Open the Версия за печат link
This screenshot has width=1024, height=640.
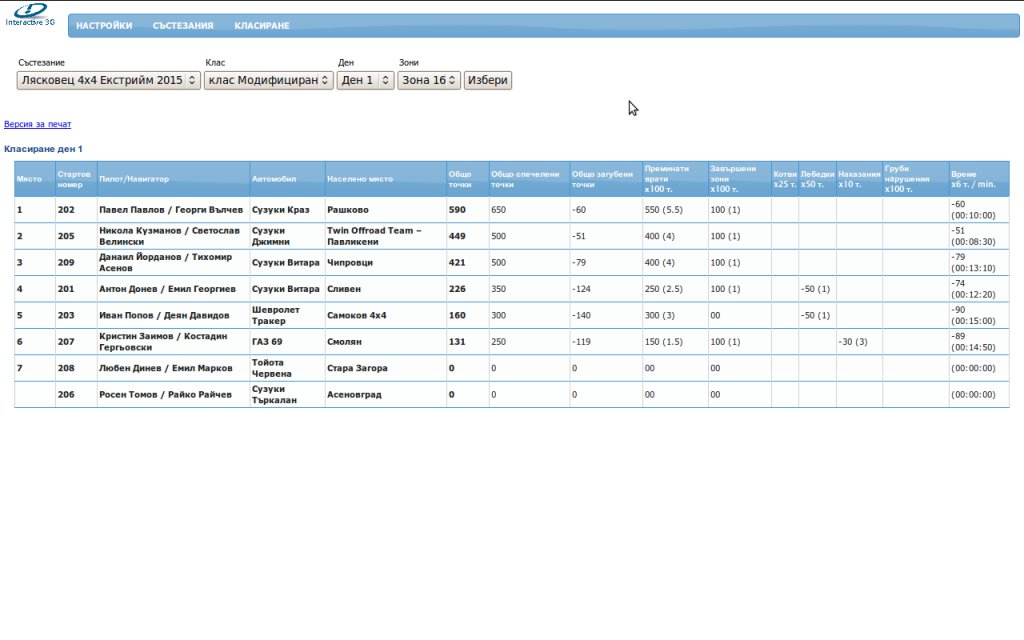(x=37, y=124)
